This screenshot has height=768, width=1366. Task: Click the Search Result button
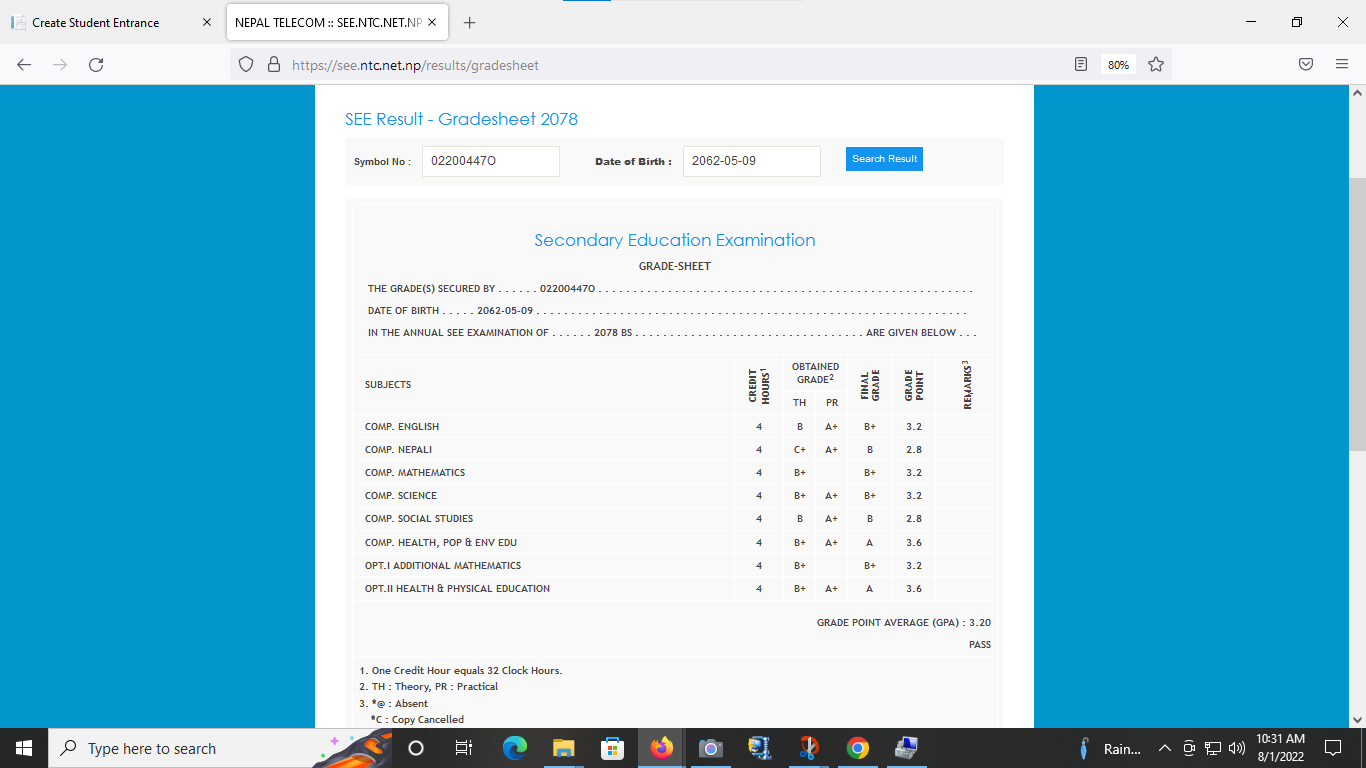(x=884, y=159)
